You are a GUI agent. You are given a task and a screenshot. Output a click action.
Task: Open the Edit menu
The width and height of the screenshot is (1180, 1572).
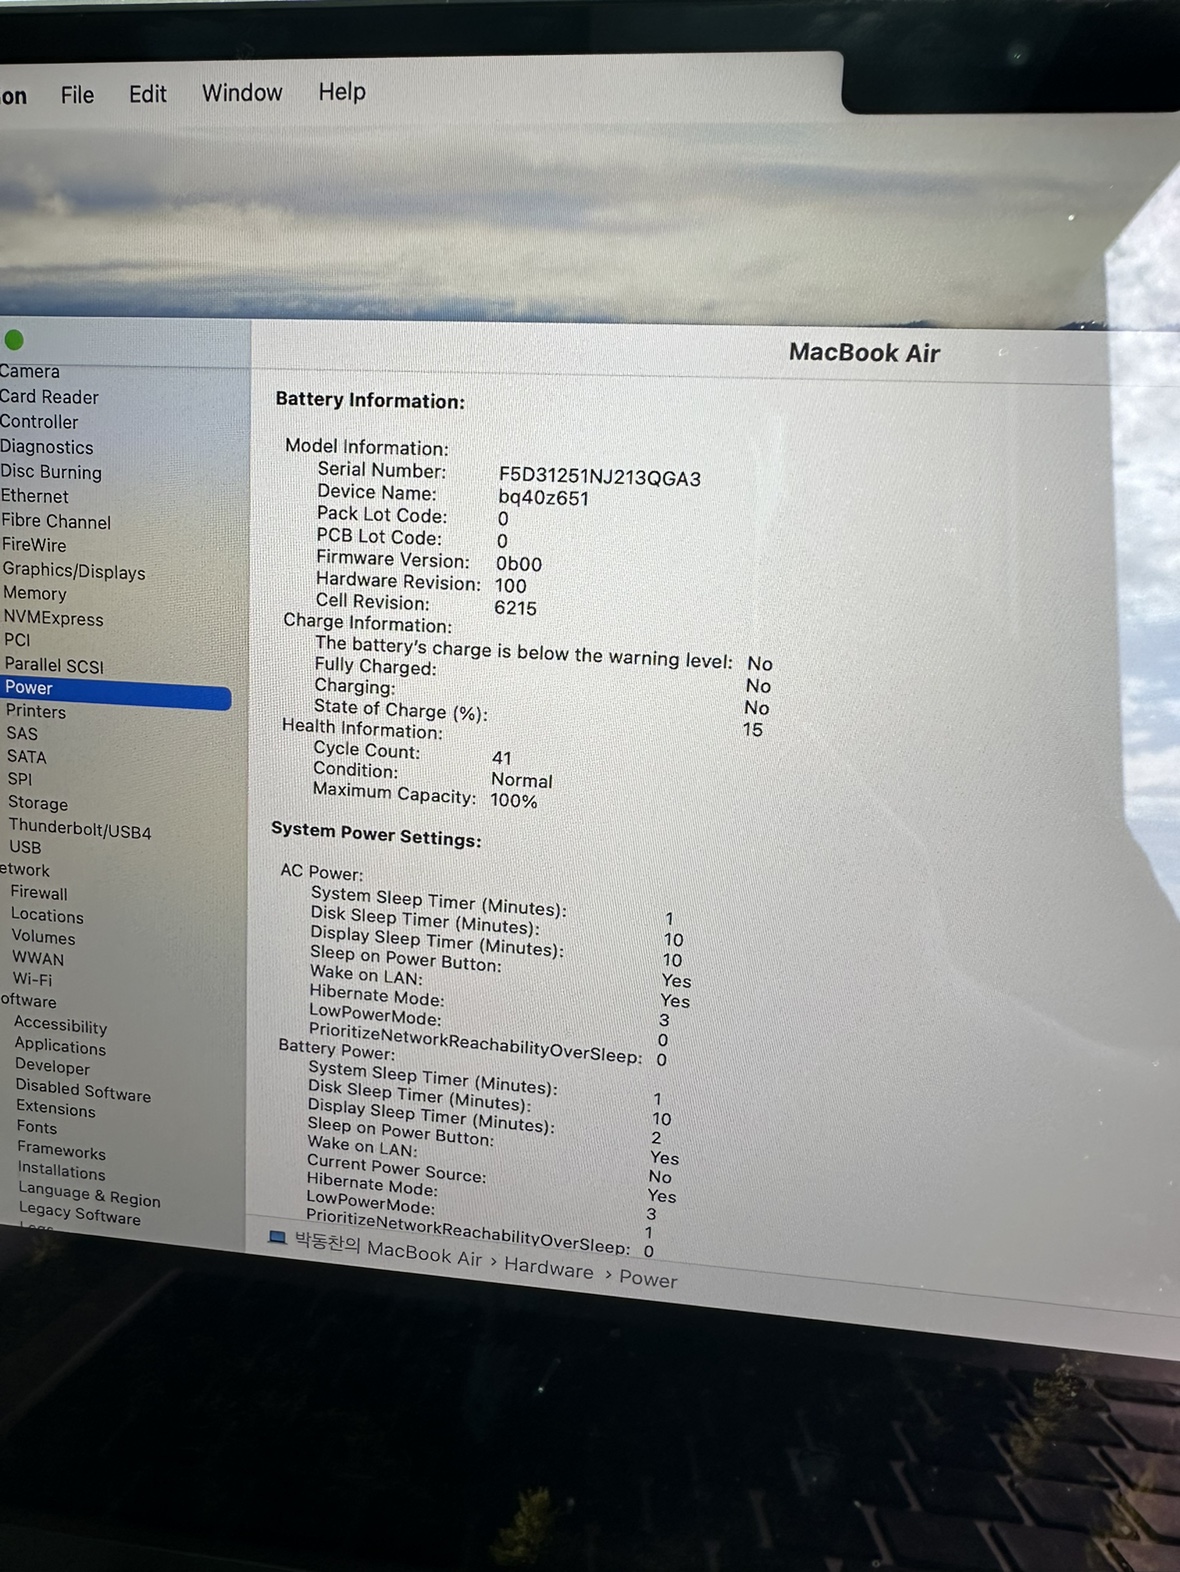coord(147,94)
